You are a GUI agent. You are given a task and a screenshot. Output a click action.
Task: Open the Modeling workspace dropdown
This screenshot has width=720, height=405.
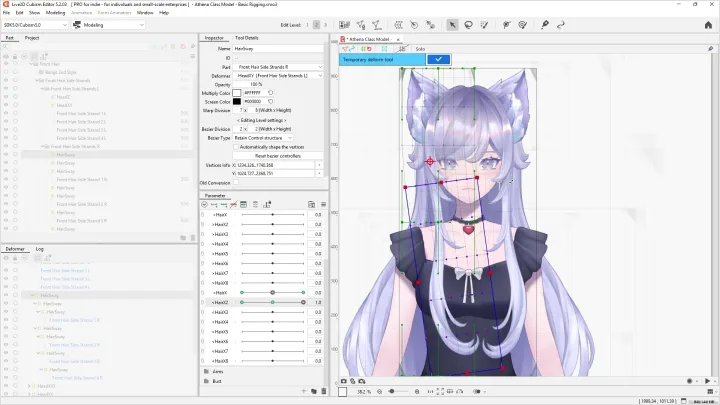pos(108,25)
